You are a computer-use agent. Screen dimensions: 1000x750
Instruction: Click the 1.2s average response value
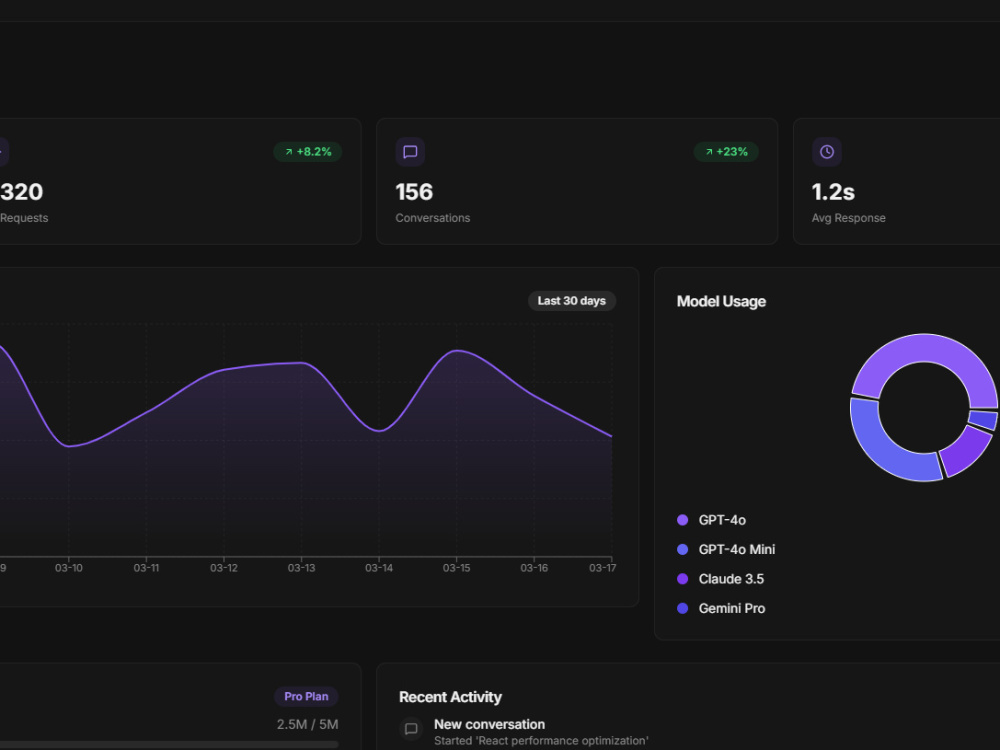pos(833,192)
